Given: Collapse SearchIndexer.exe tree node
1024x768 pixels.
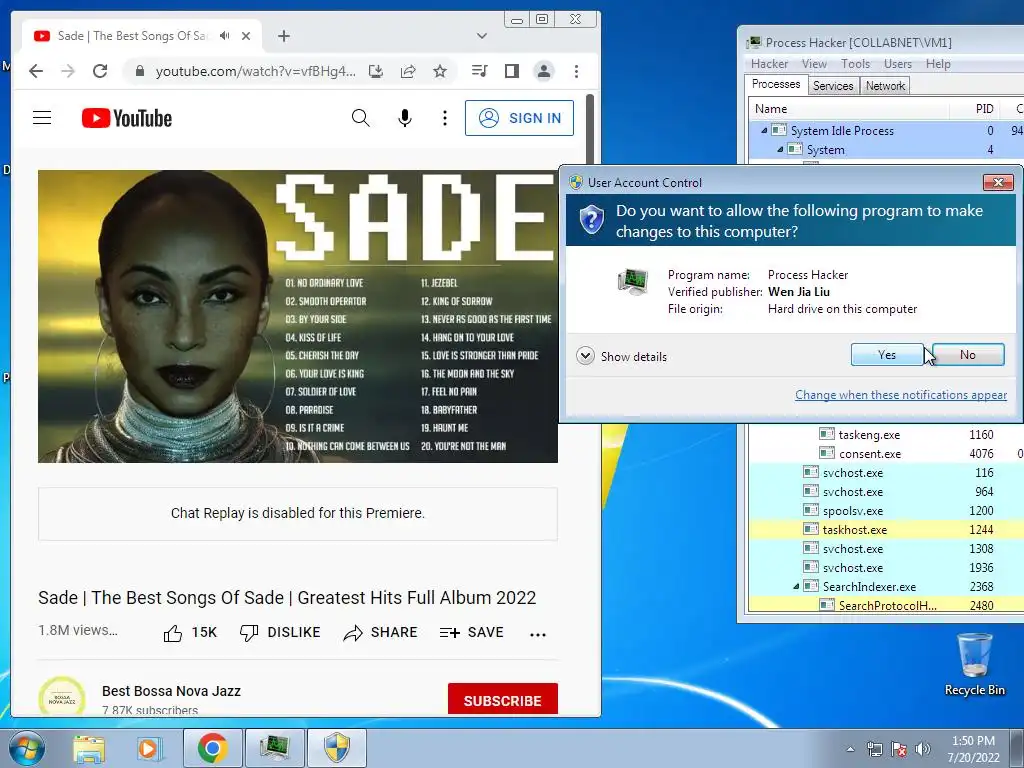Looking at the screenshot, I should click(796, 586).
